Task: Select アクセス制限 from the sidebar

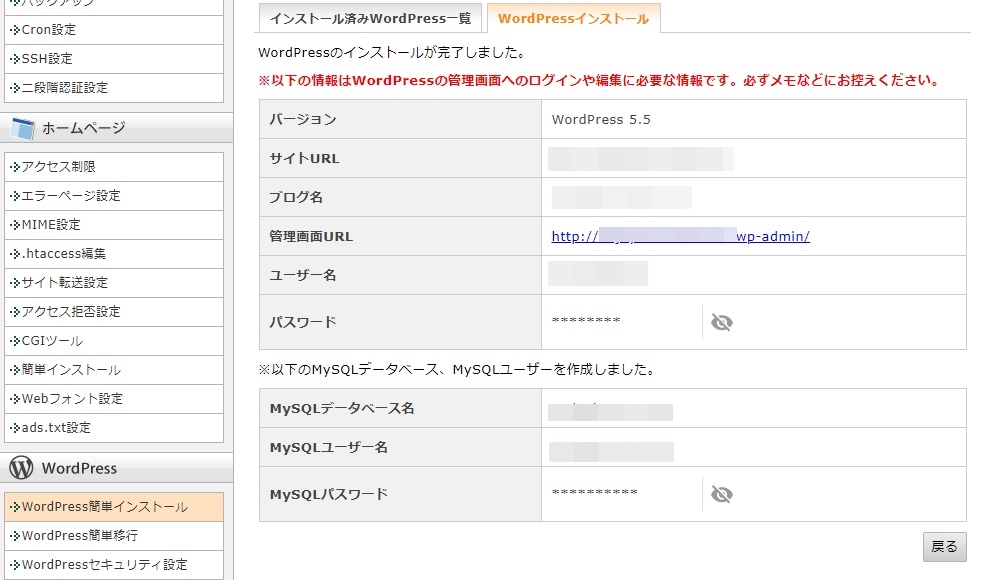Action: pyautogui.click(x=58, y=167)
